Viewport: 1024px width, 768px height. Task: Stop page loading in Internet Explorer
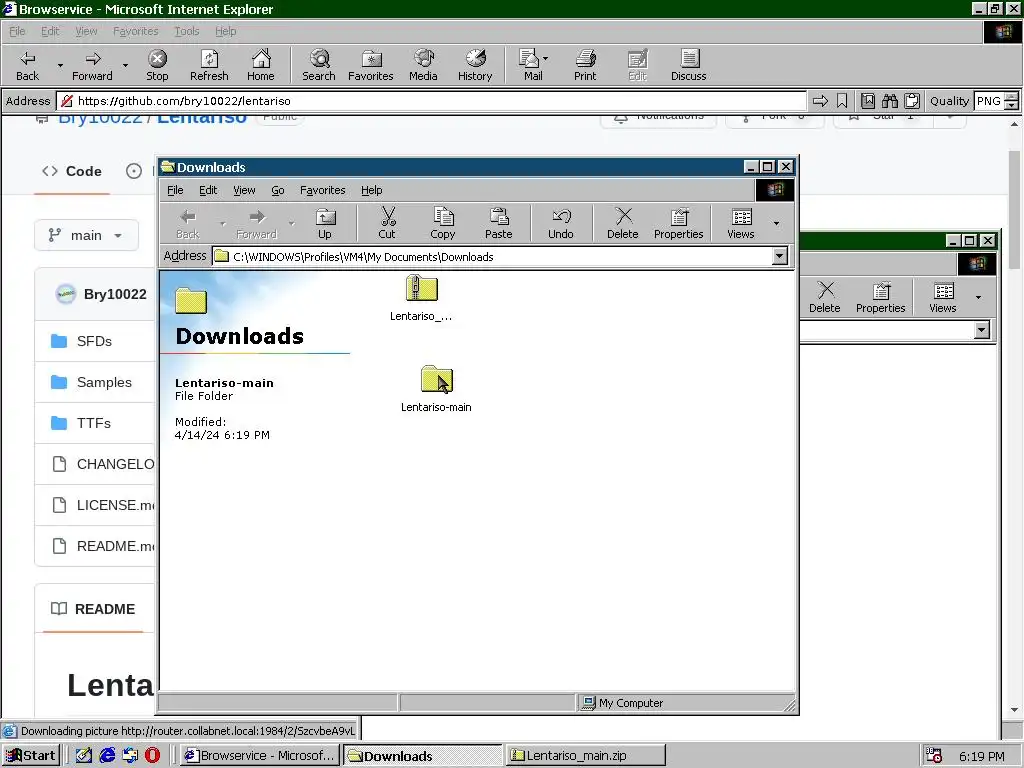157,65
